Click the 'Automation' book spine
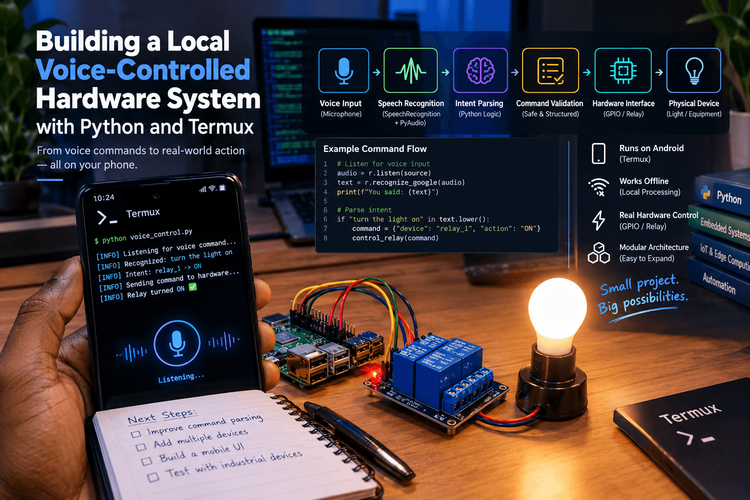The image size is (750, 500). 718,283
